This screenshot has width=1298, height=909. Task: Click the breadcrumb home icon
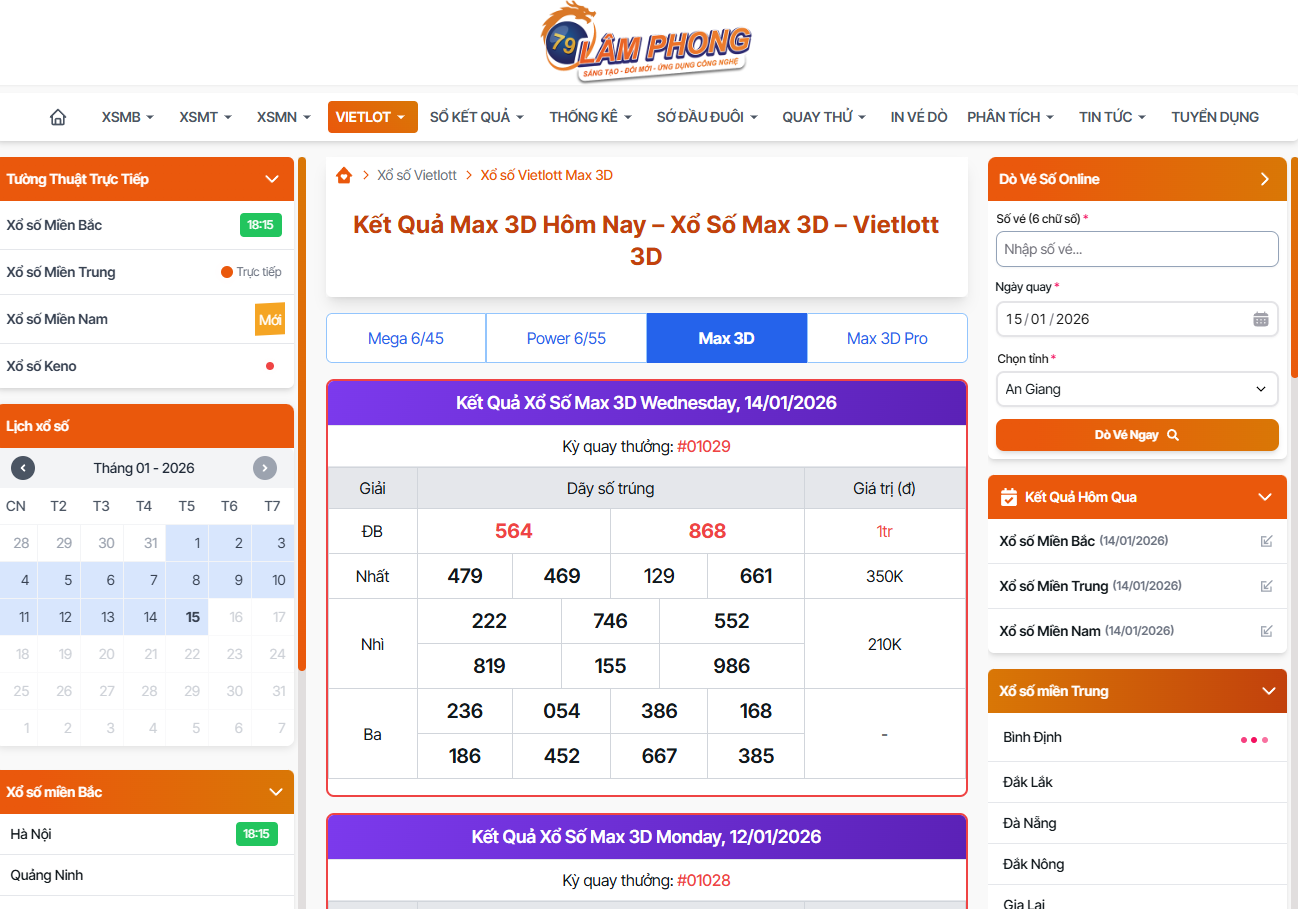[344, 175]
